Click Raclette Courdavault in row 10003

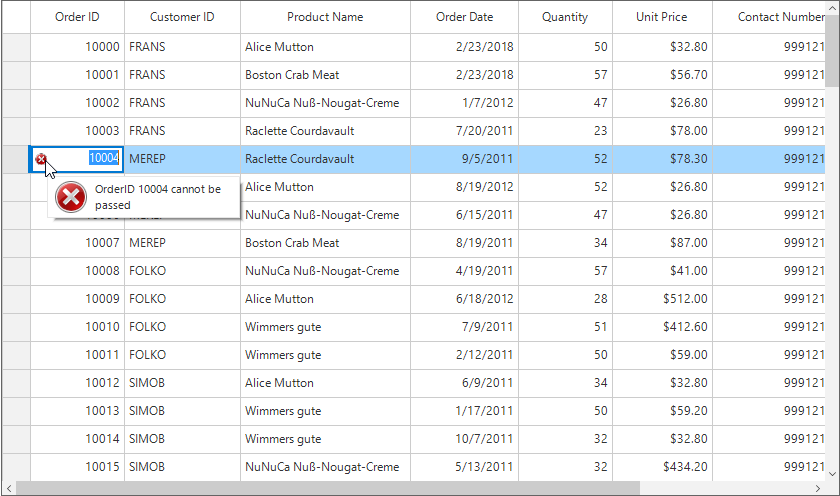click(x=325, y=131)
